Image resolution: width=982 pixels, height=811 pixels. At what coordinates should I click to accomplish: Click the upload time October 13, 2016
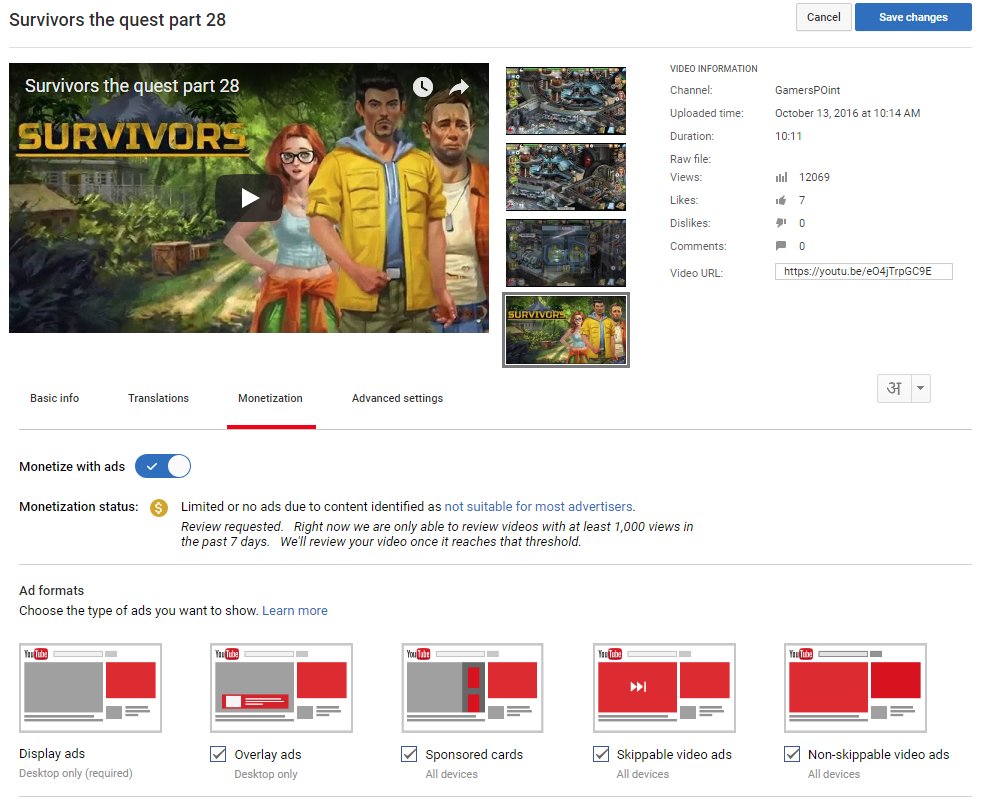pyautogui.click(x=847, y=113)
